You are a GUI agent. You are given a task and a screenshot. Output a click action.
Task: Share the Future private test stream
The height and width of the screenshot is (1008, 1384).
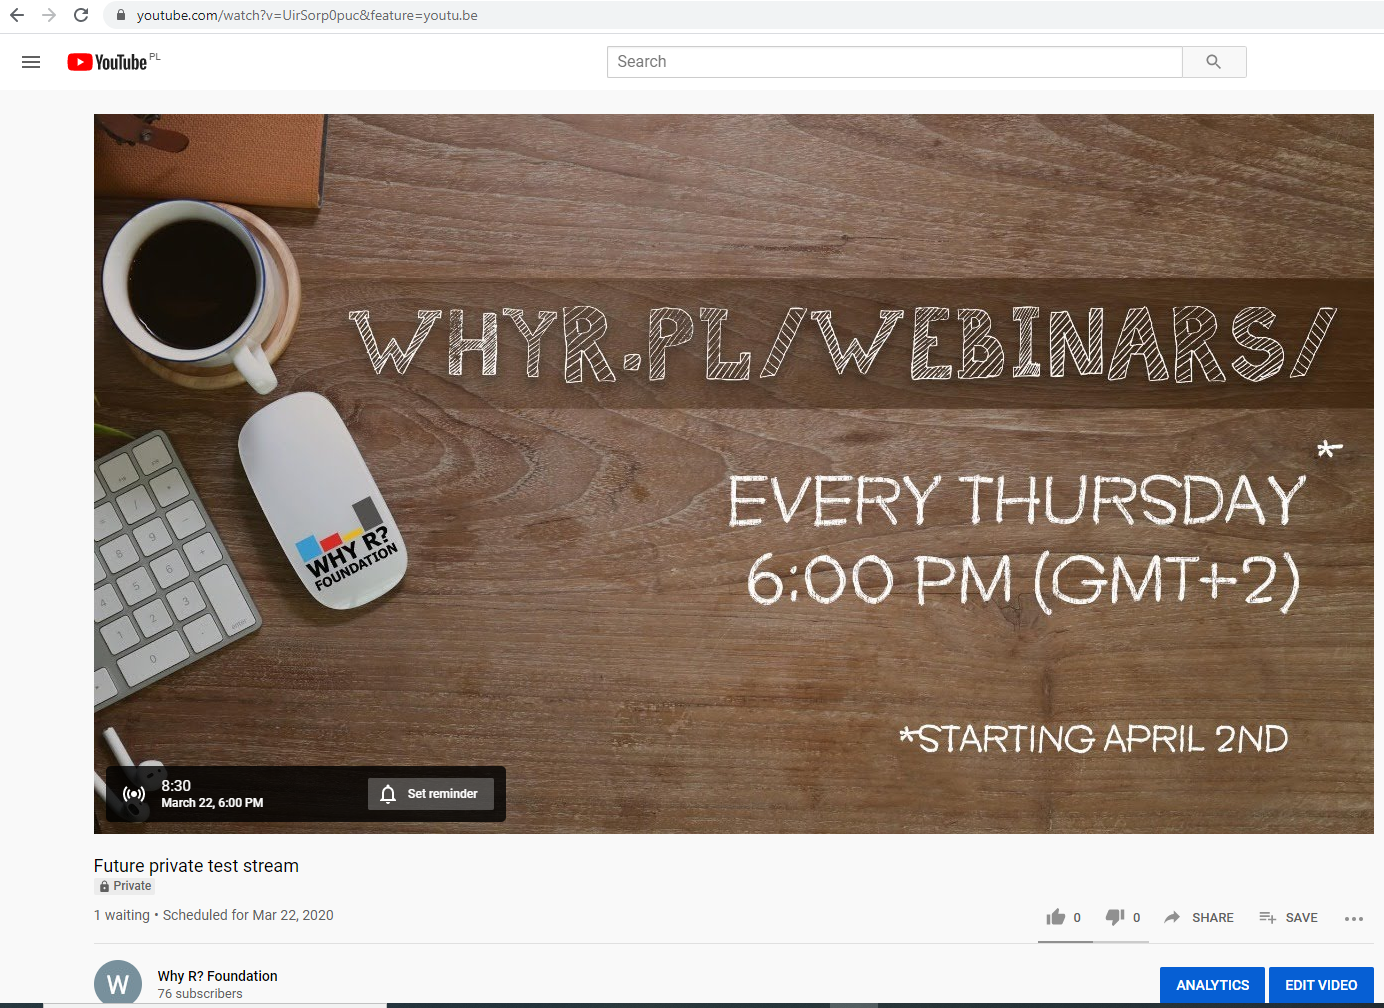1199,917
